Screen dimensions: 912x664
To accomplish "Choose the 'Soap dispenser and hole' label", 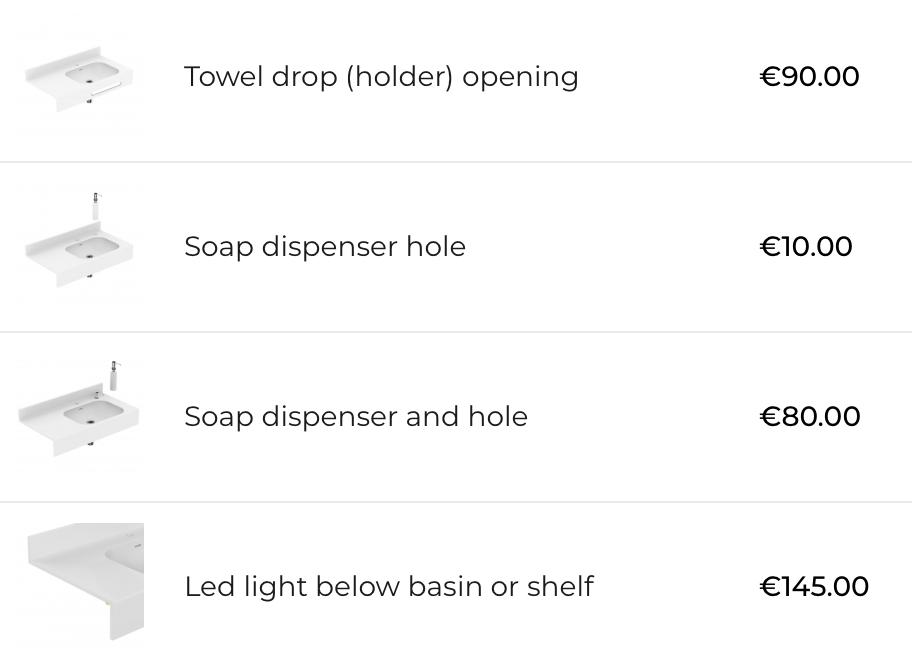I will point(356,417).
